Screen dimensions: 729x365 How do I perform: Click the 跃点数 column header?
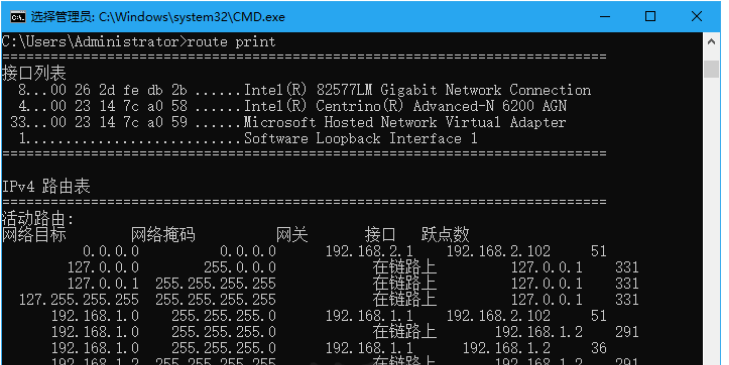[x=445, y=235]
